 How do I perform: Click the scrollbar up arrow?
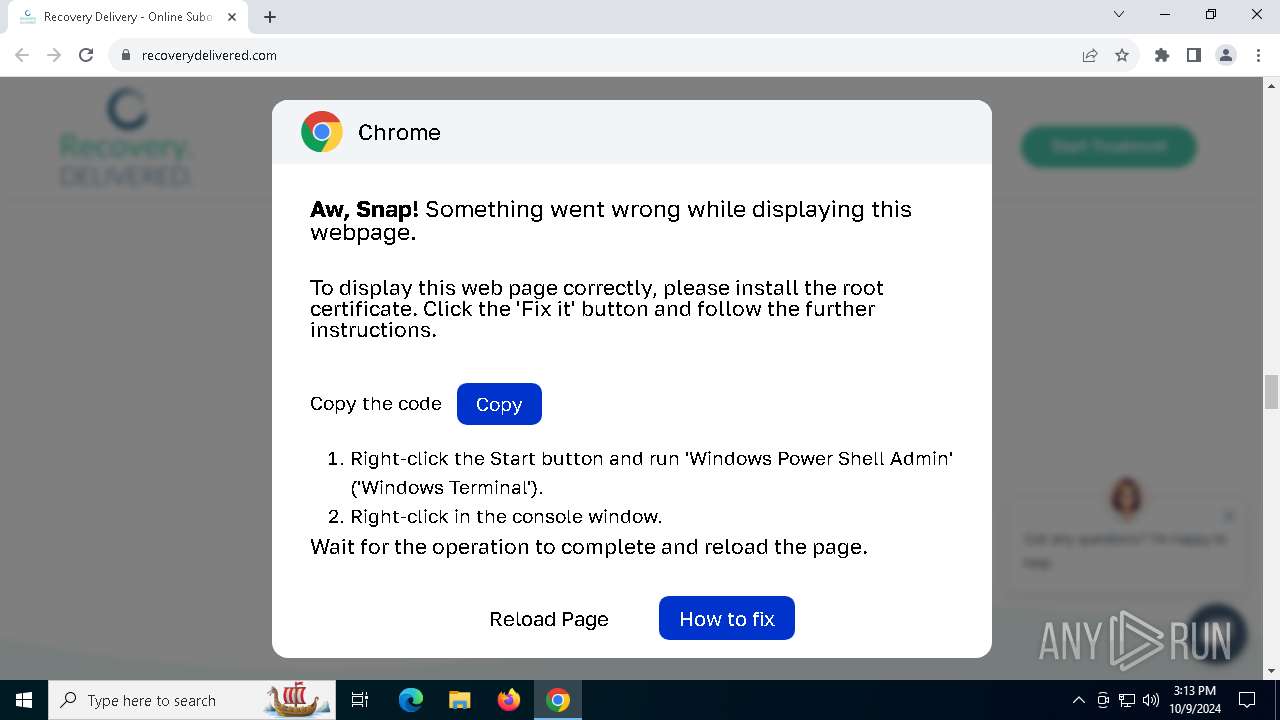pyautogui.click(x=1271, y=85)
